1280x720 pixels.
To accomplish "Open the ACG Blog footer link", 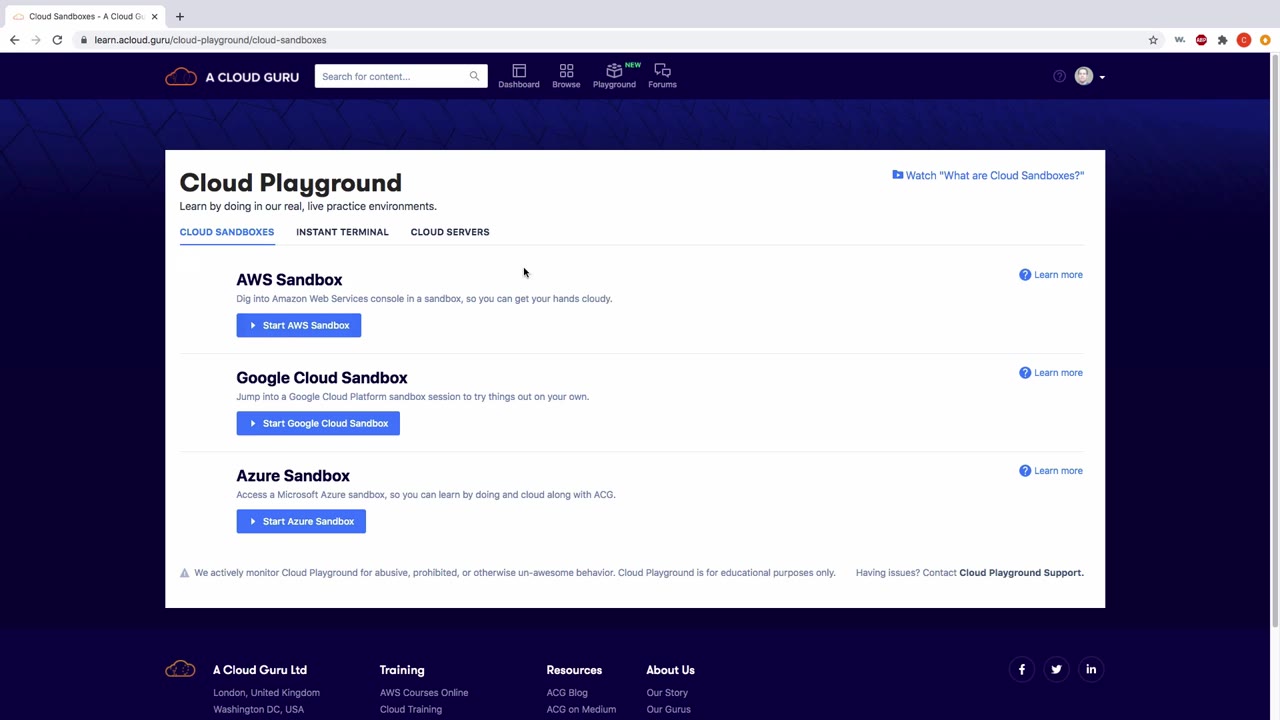I will click(x=567, y=692).
